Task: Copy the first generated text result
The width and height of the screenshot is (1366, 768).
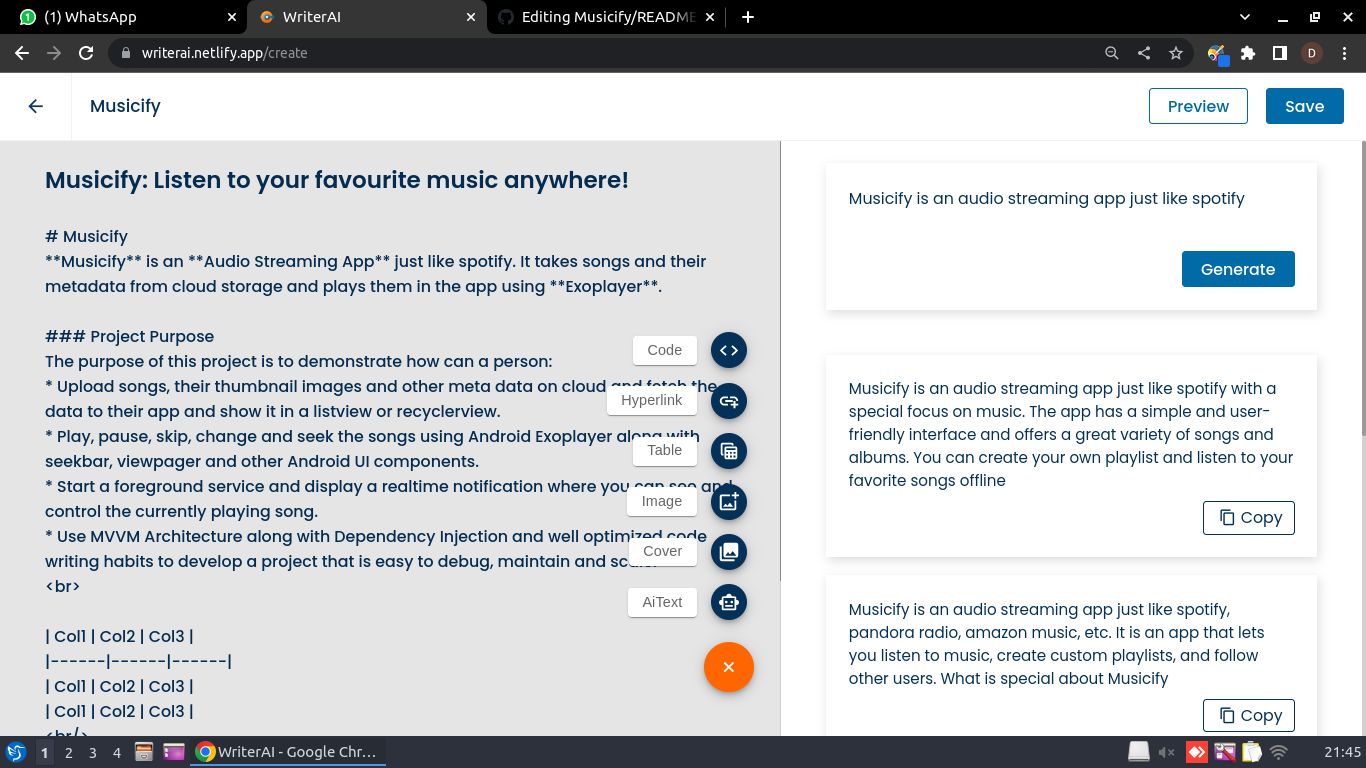Action: click(1249, 518)
